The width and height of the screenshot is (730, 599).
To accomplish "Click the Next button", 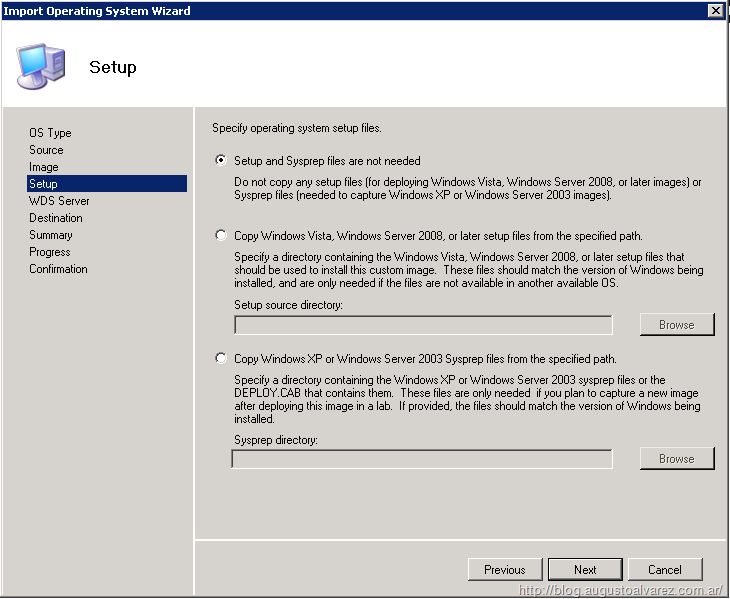I will pyautogui.click(x=585, y=569).
